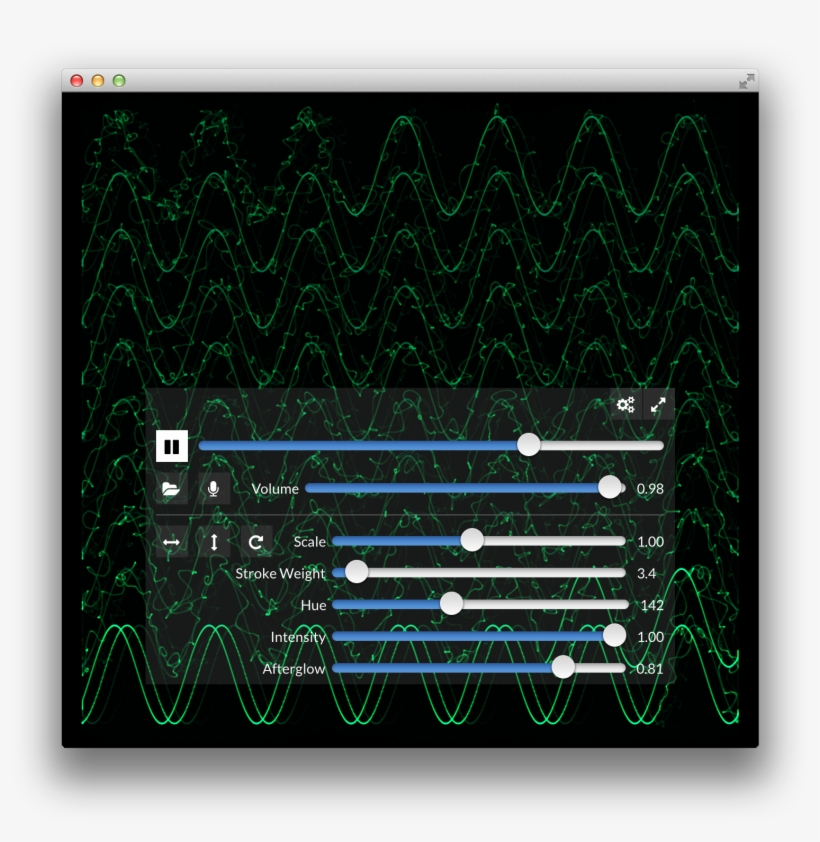The width and height of the screenshot is (820, 842).
Task: Toggle microphone capture off
Action: [212, 488]
